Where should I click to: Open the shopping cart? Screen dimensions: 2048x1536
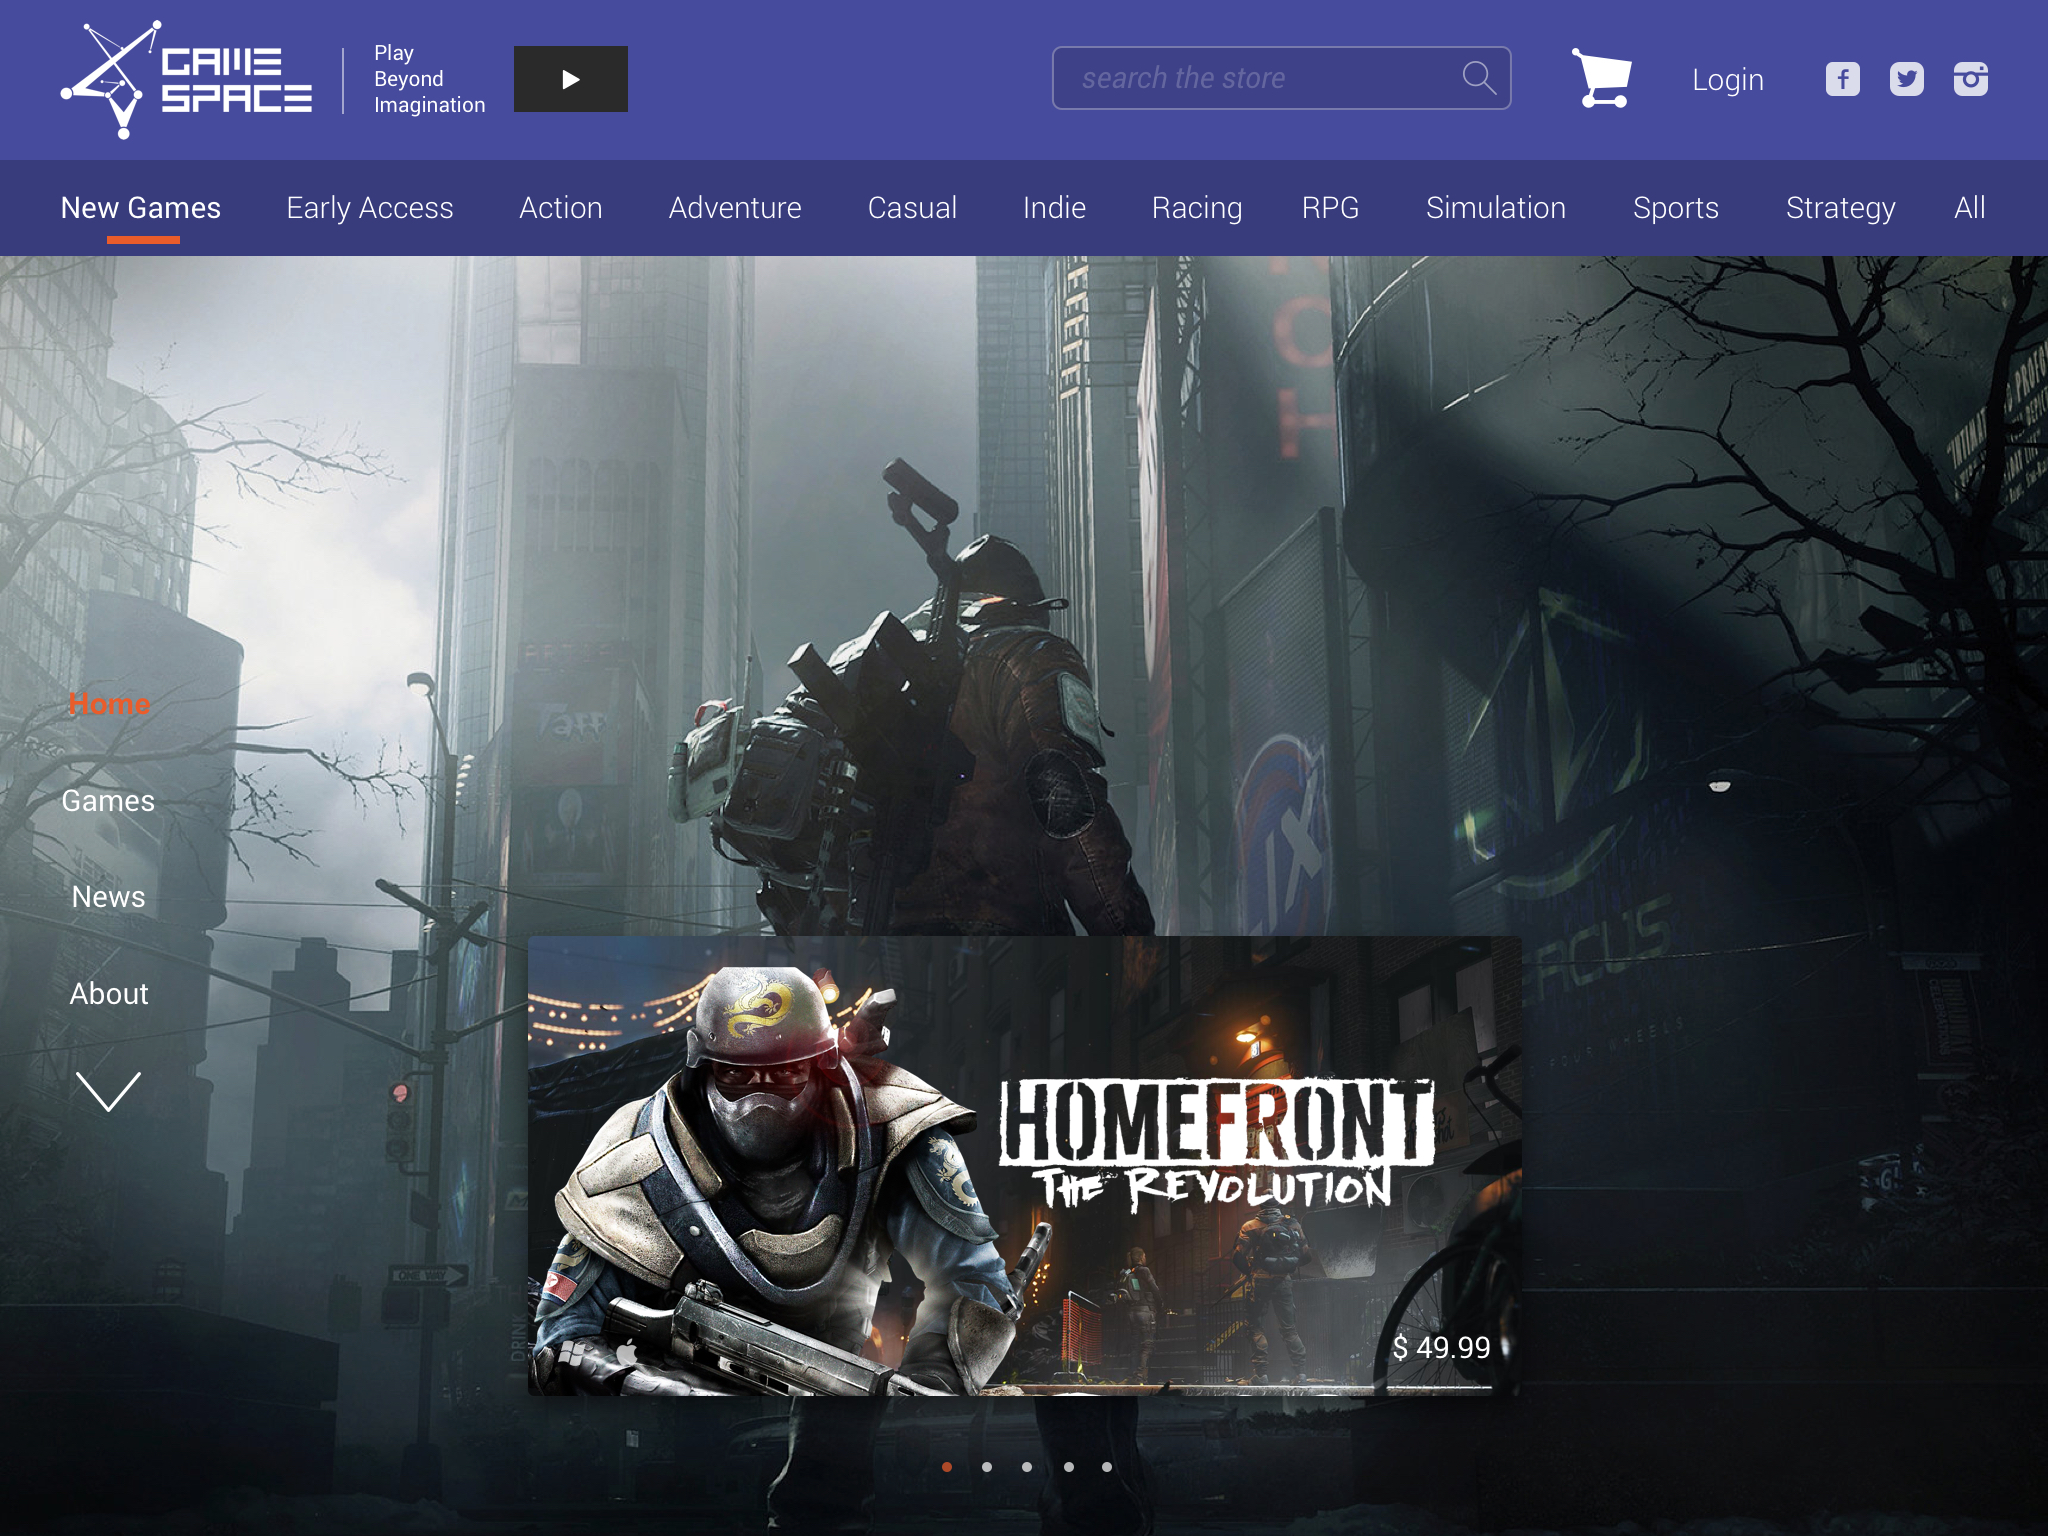point(1601,79)
